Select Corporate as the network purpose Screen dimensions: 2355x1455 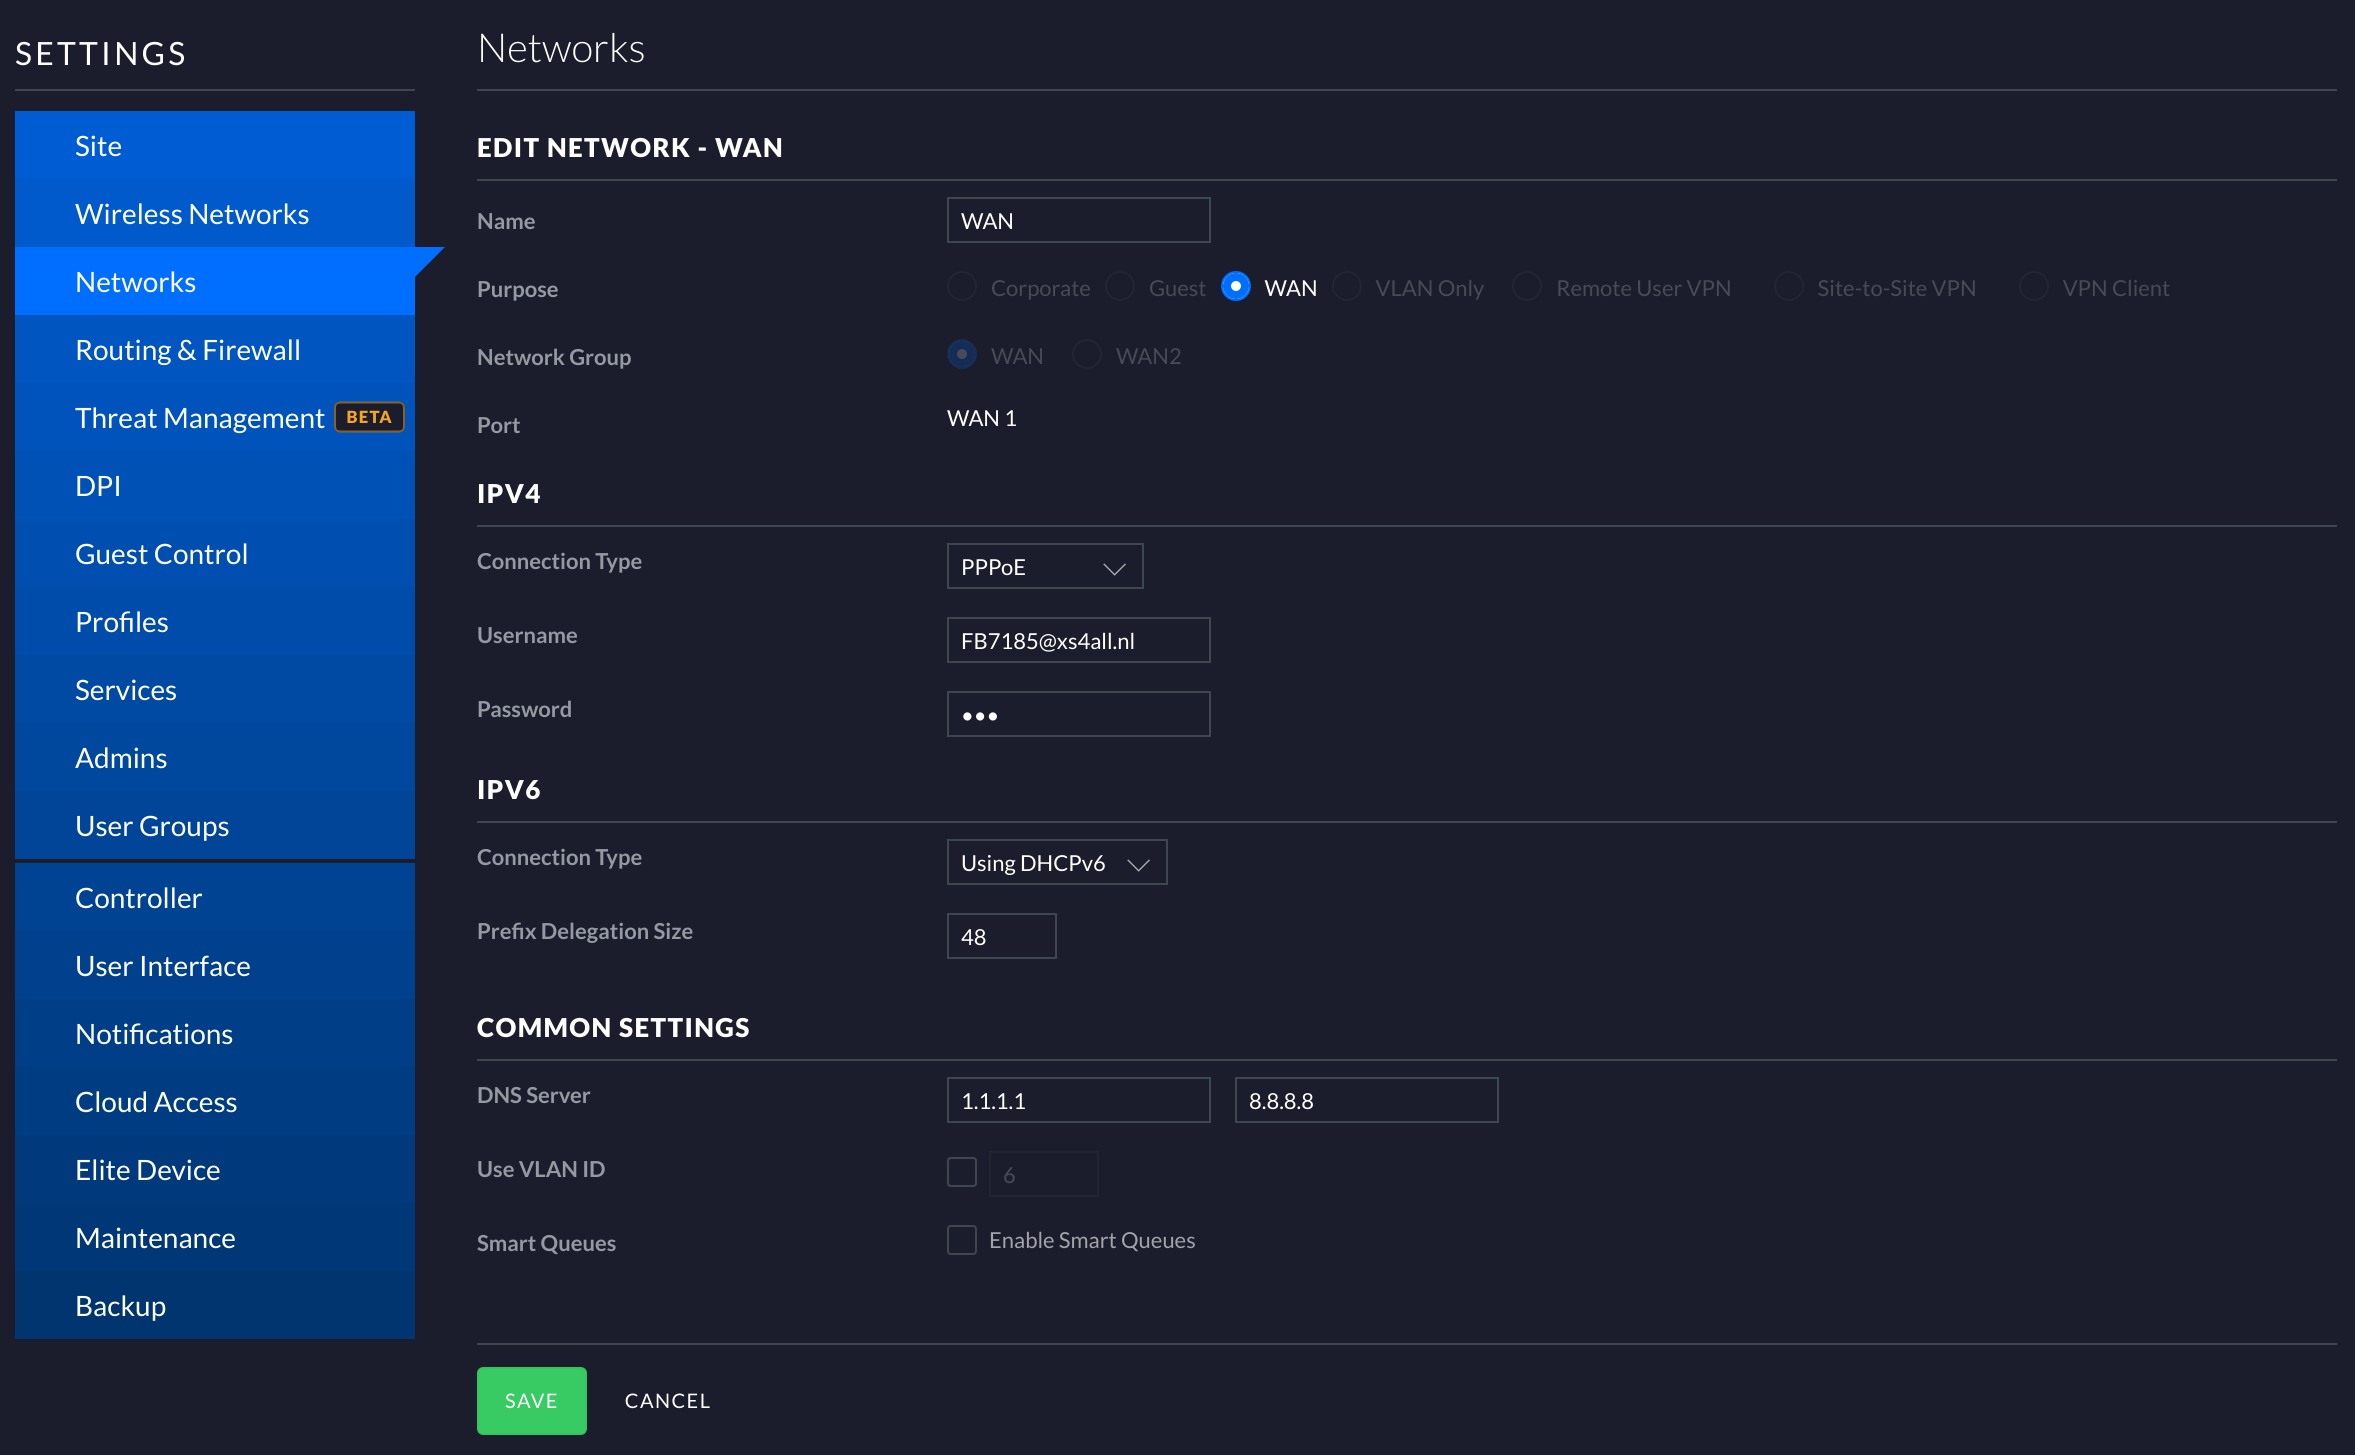961,286
